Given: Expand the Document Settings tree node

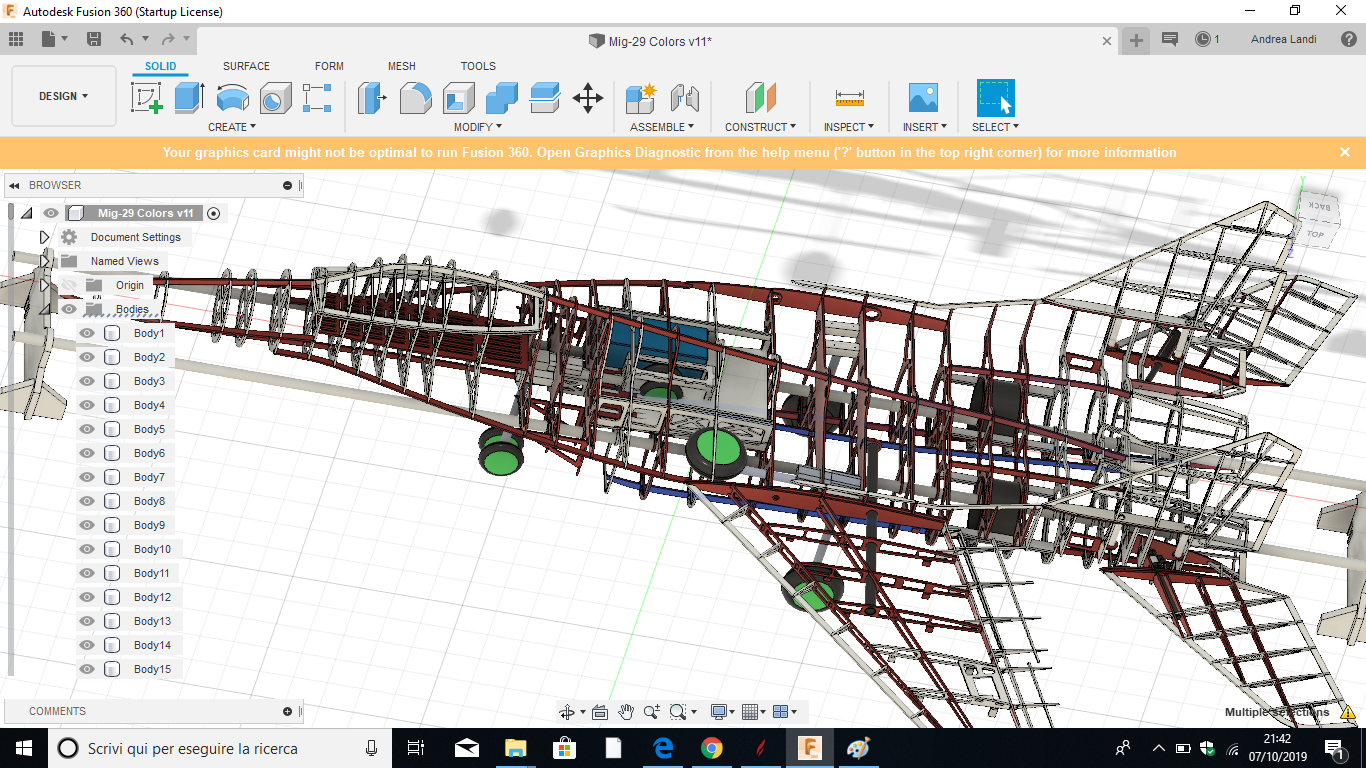Looking at the screenshot, I should point(44,237).
